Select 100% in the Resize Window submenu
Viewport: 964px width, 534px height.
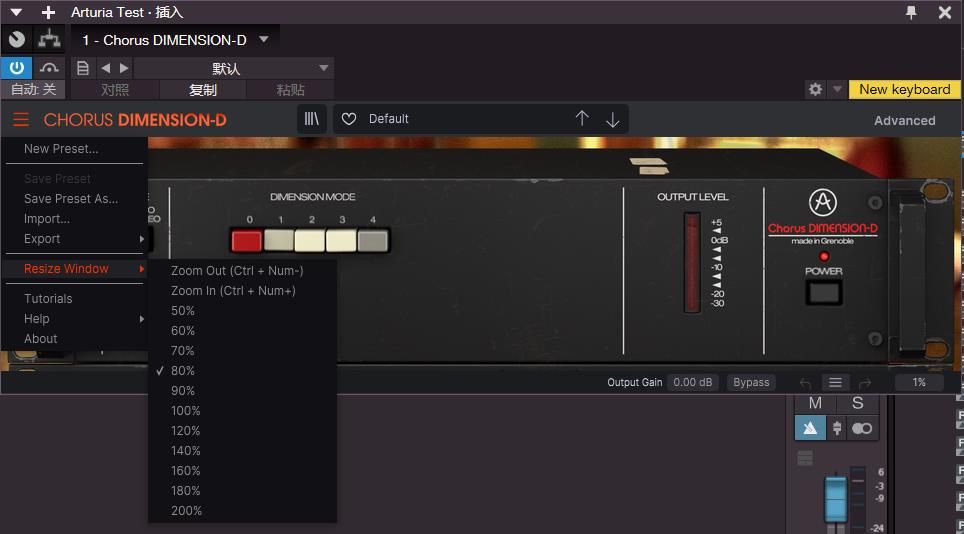(186, 411)
